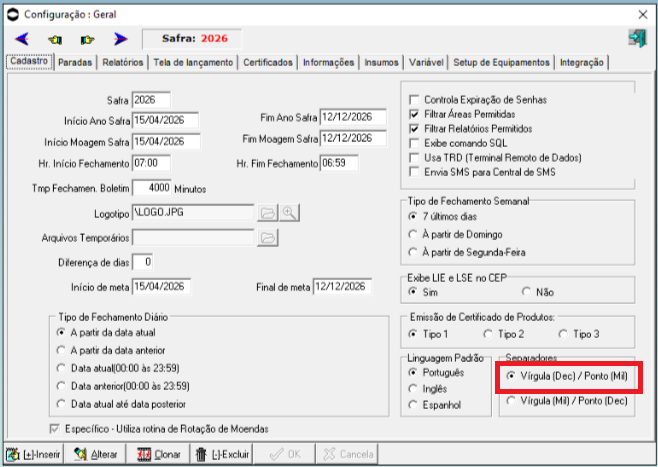Set default language to Inglês

pos(413,389)
